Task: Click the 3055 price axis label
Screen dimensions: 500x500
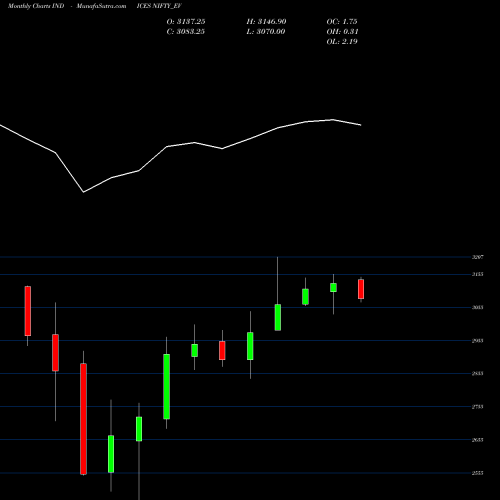Action: pos(478,307)
